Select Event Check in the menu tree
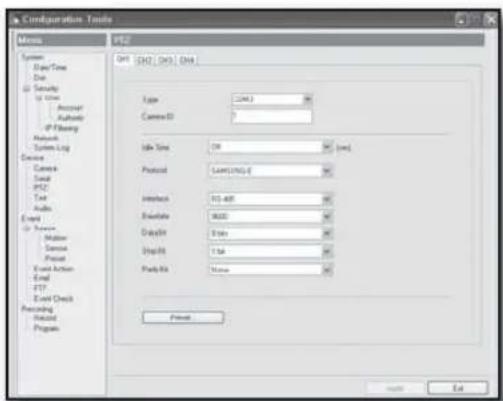503x401 pixels. (x=53, y=299)
